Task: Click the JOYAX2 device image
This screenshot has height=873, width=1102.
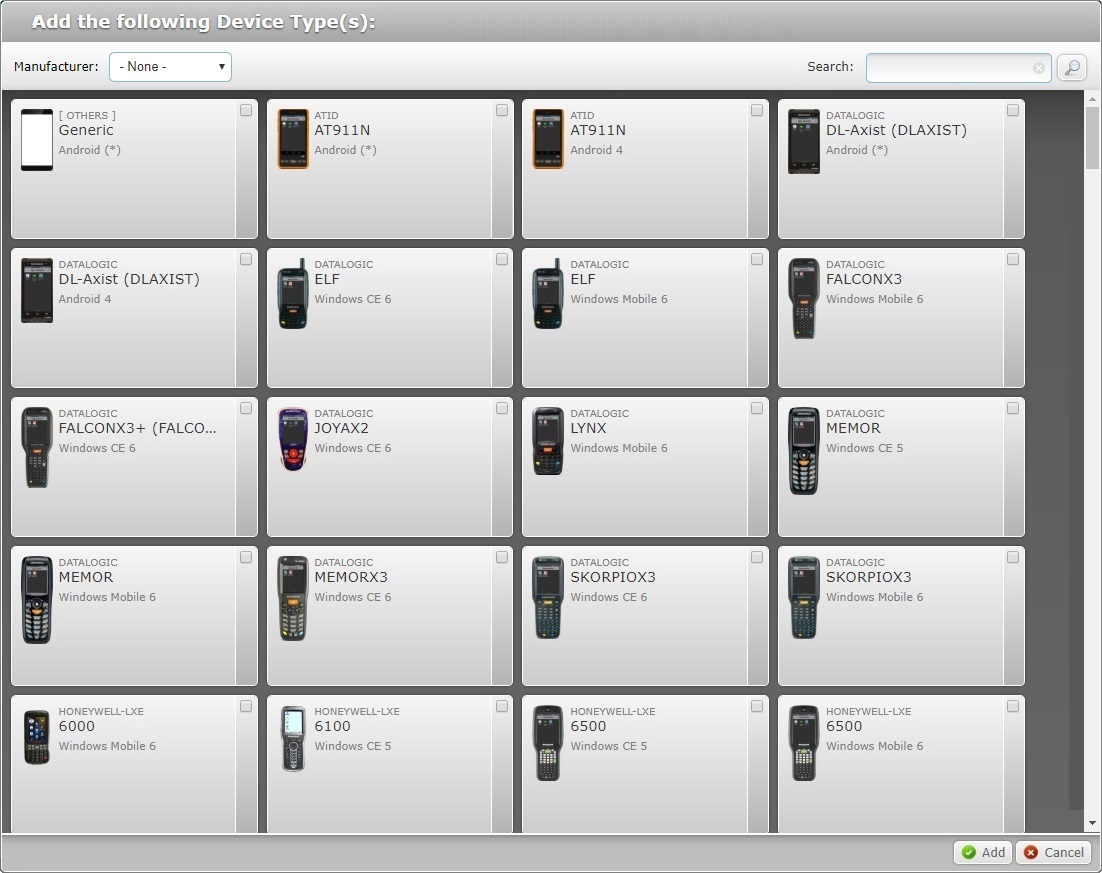Action: 293,438
